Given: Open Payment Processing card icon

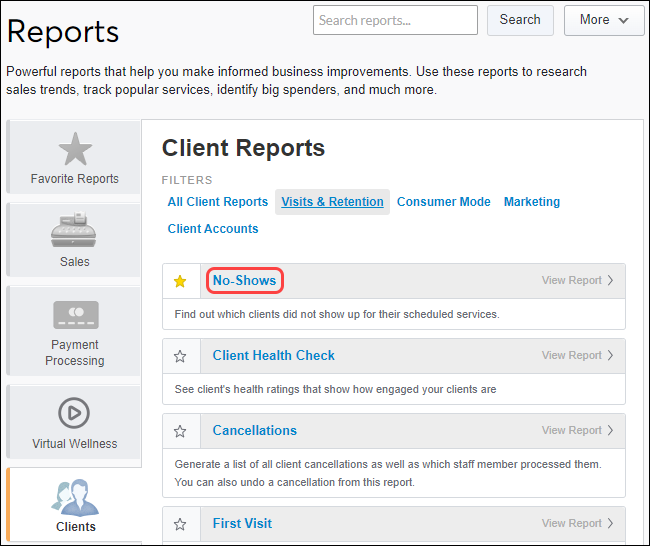Looking at the screenshot, I should click(x=75, y=315).
